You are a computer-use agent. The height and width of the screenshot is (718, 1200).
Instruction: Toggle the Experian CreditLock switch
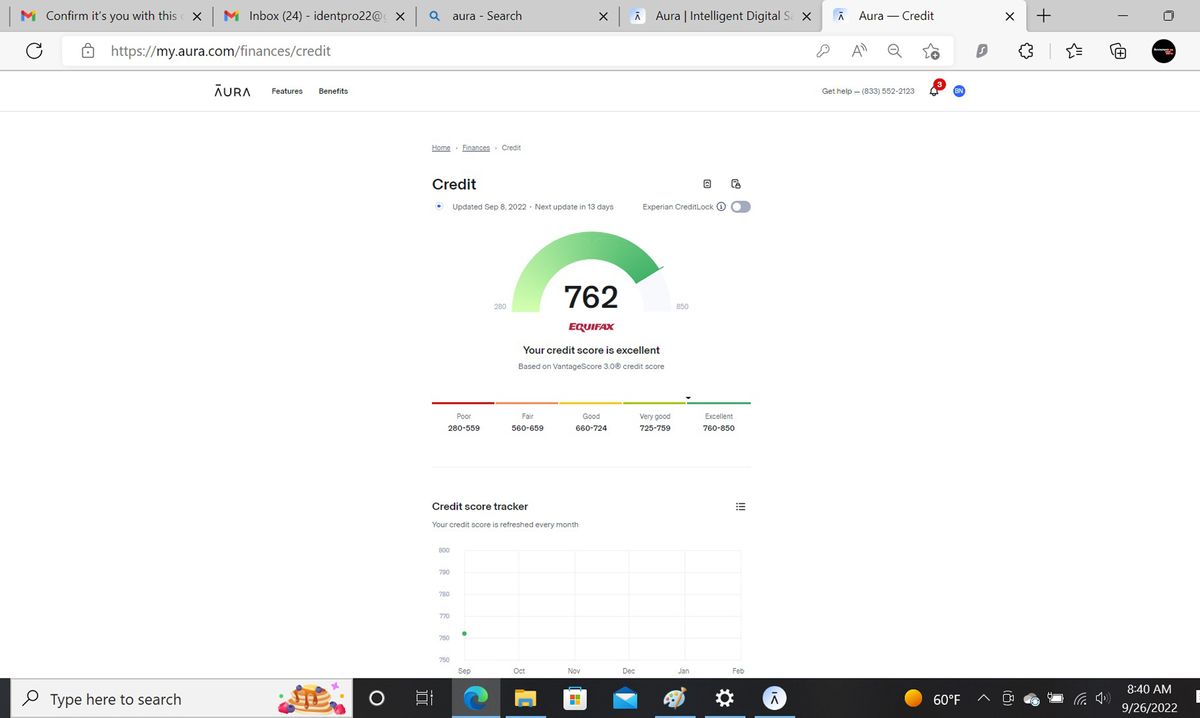tap(740, 207)
